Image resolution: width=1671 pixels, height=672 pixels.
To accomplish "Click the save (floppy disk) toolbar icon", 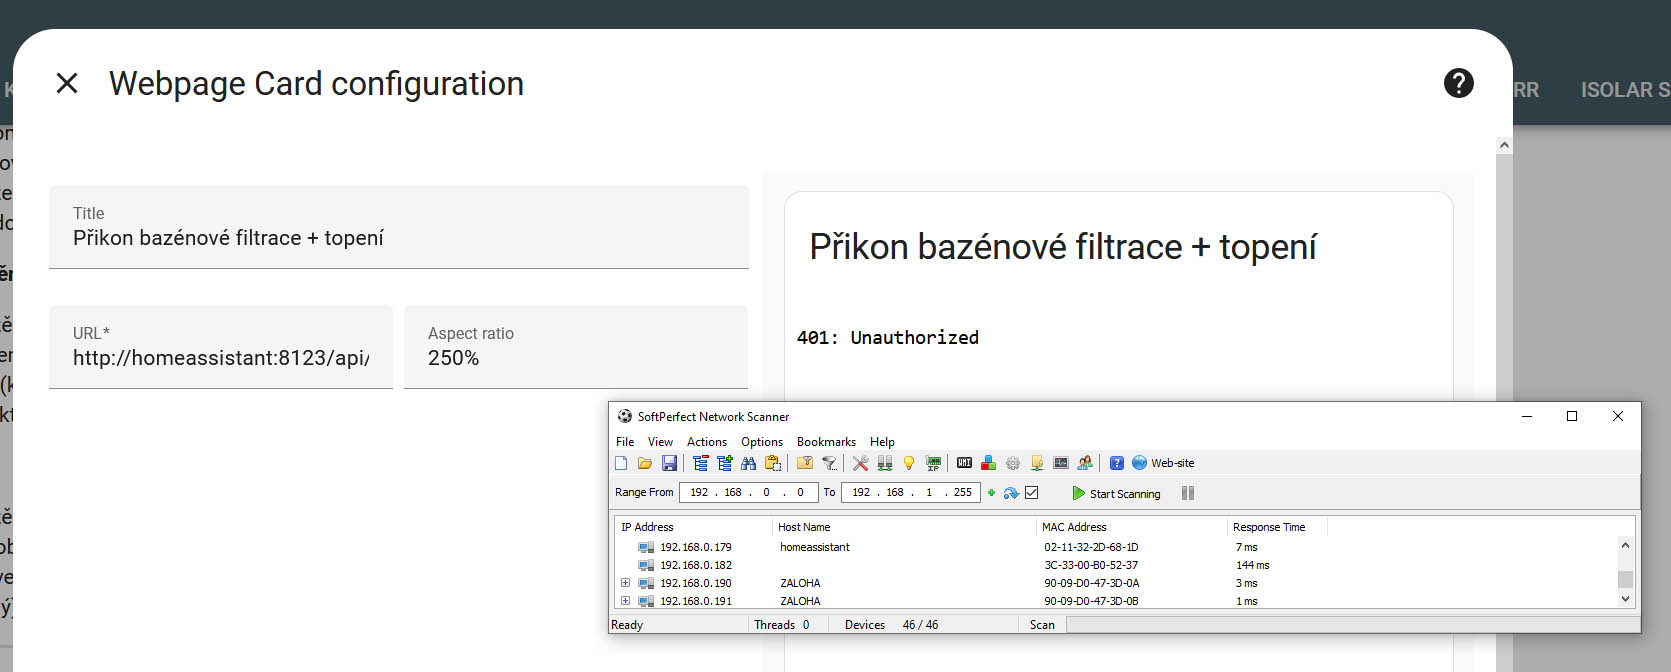I will point(669,463).
